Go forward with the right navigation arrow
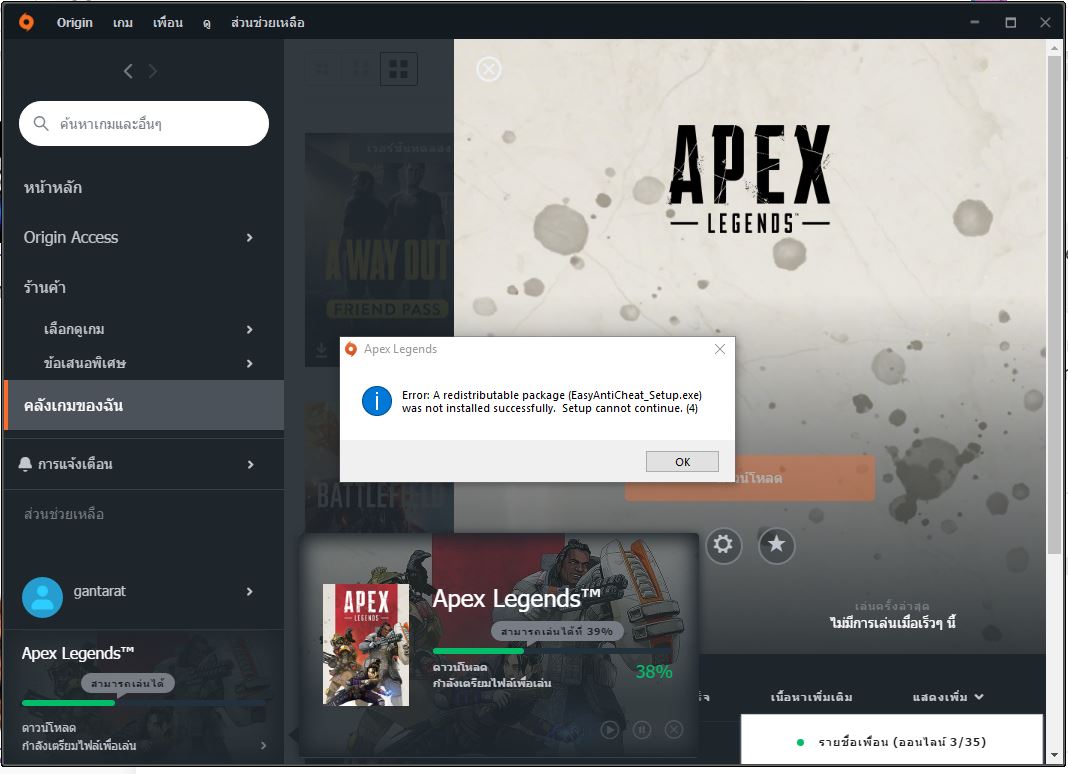This screenshot has height=774, width=1068. pos(153,71)
